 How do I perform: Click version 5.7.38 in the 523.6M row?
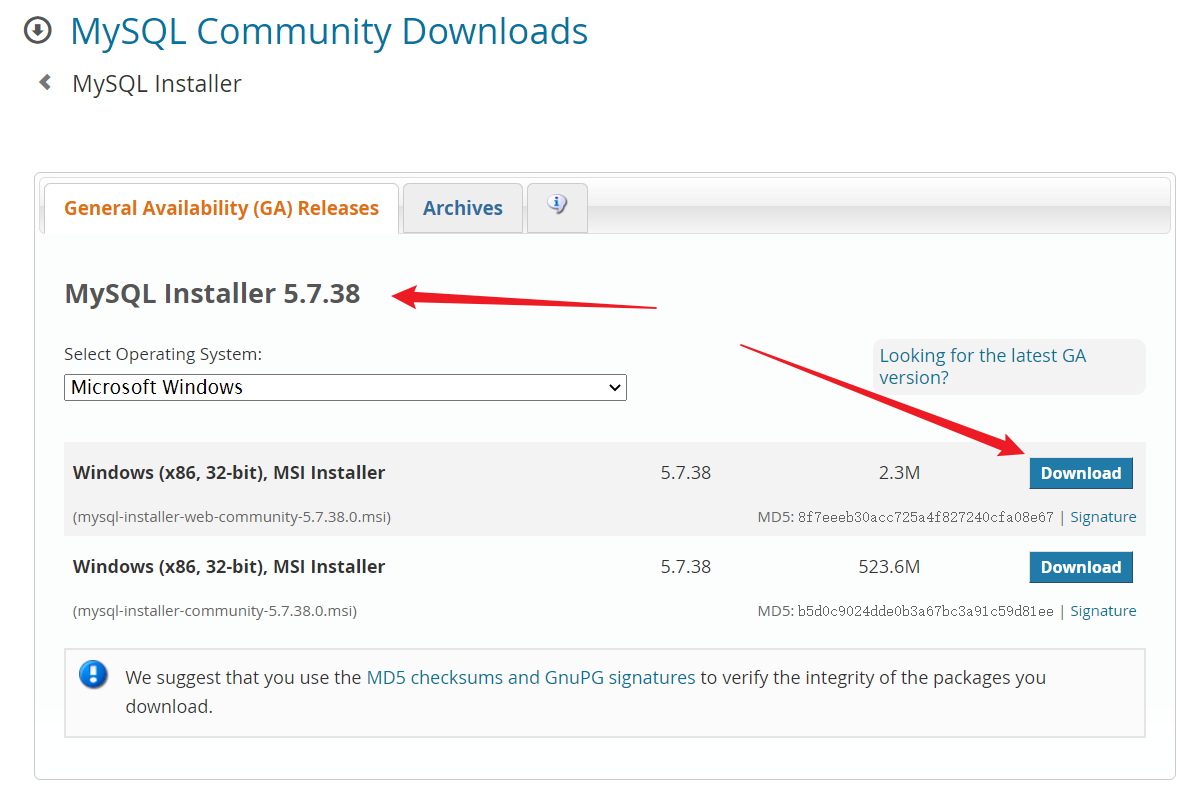tap(686, 566)
